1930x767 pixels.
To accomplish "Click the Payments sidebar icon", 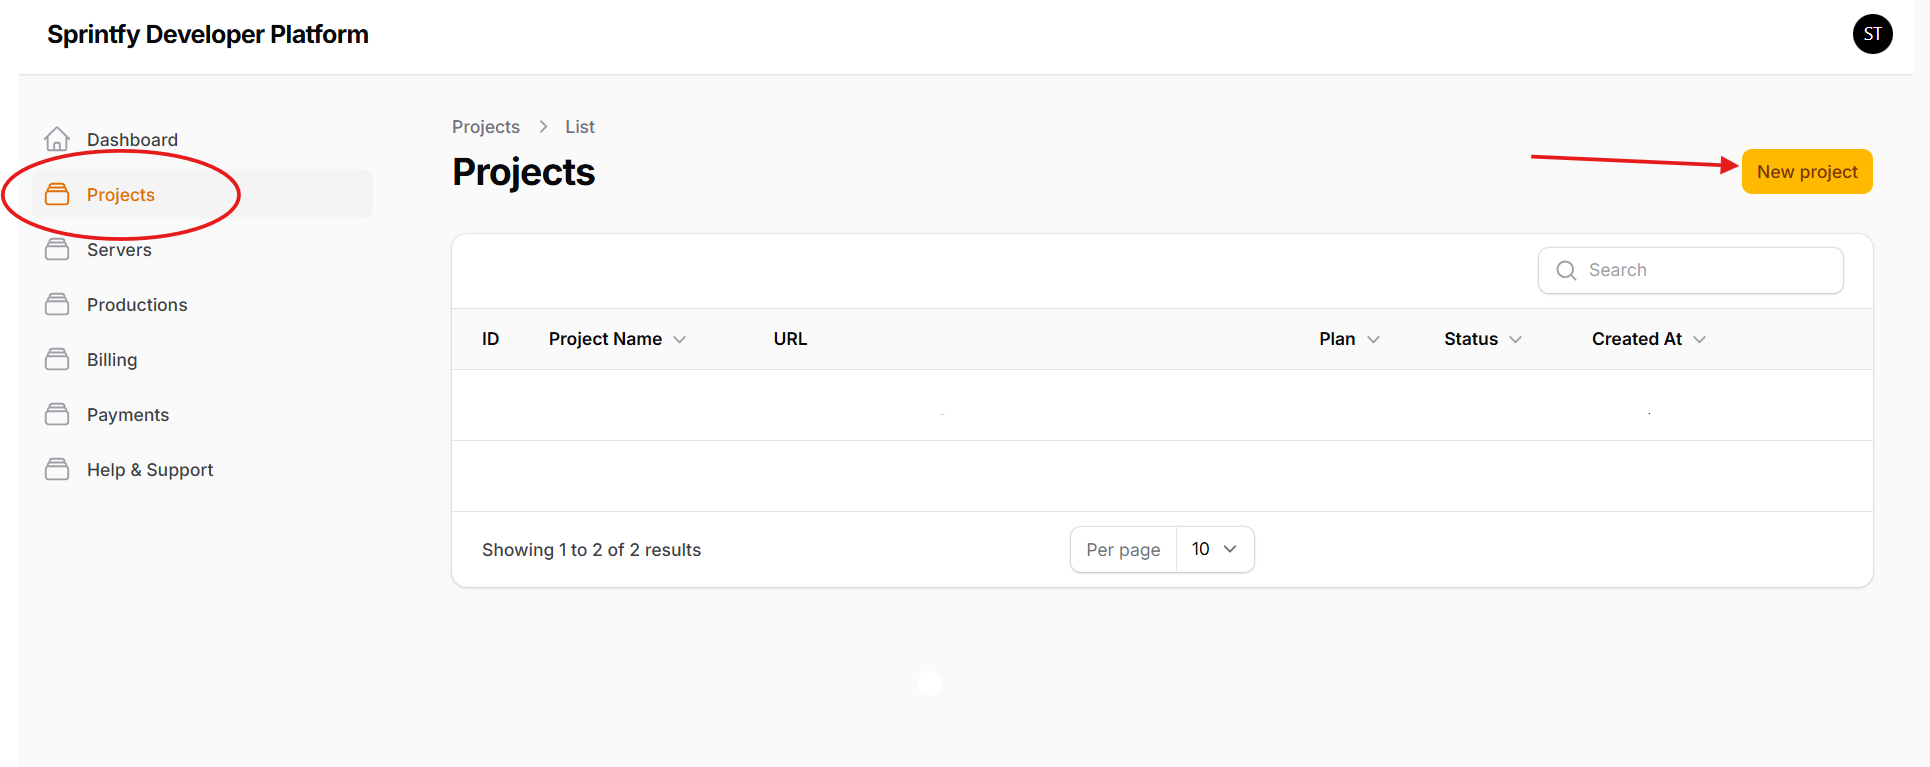I will pos(57,414).
